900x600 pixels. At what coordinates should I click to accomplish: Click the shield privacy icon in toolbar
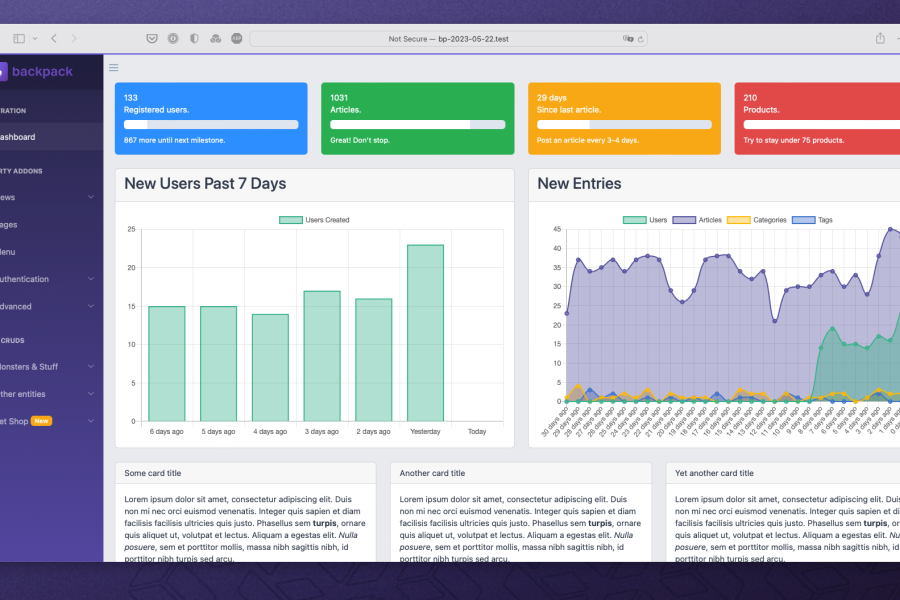coord(194,38)
